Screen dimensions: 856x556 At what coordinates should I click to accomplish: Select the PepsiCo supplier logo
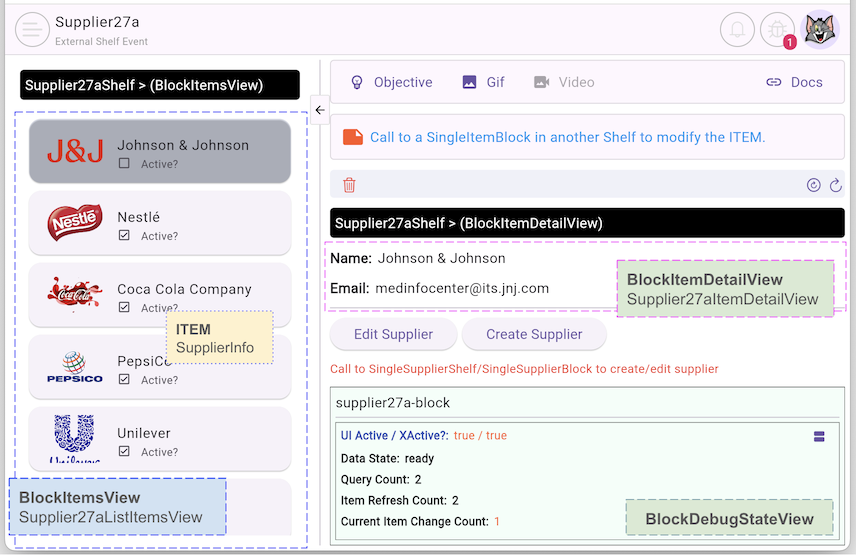[75, 367]
